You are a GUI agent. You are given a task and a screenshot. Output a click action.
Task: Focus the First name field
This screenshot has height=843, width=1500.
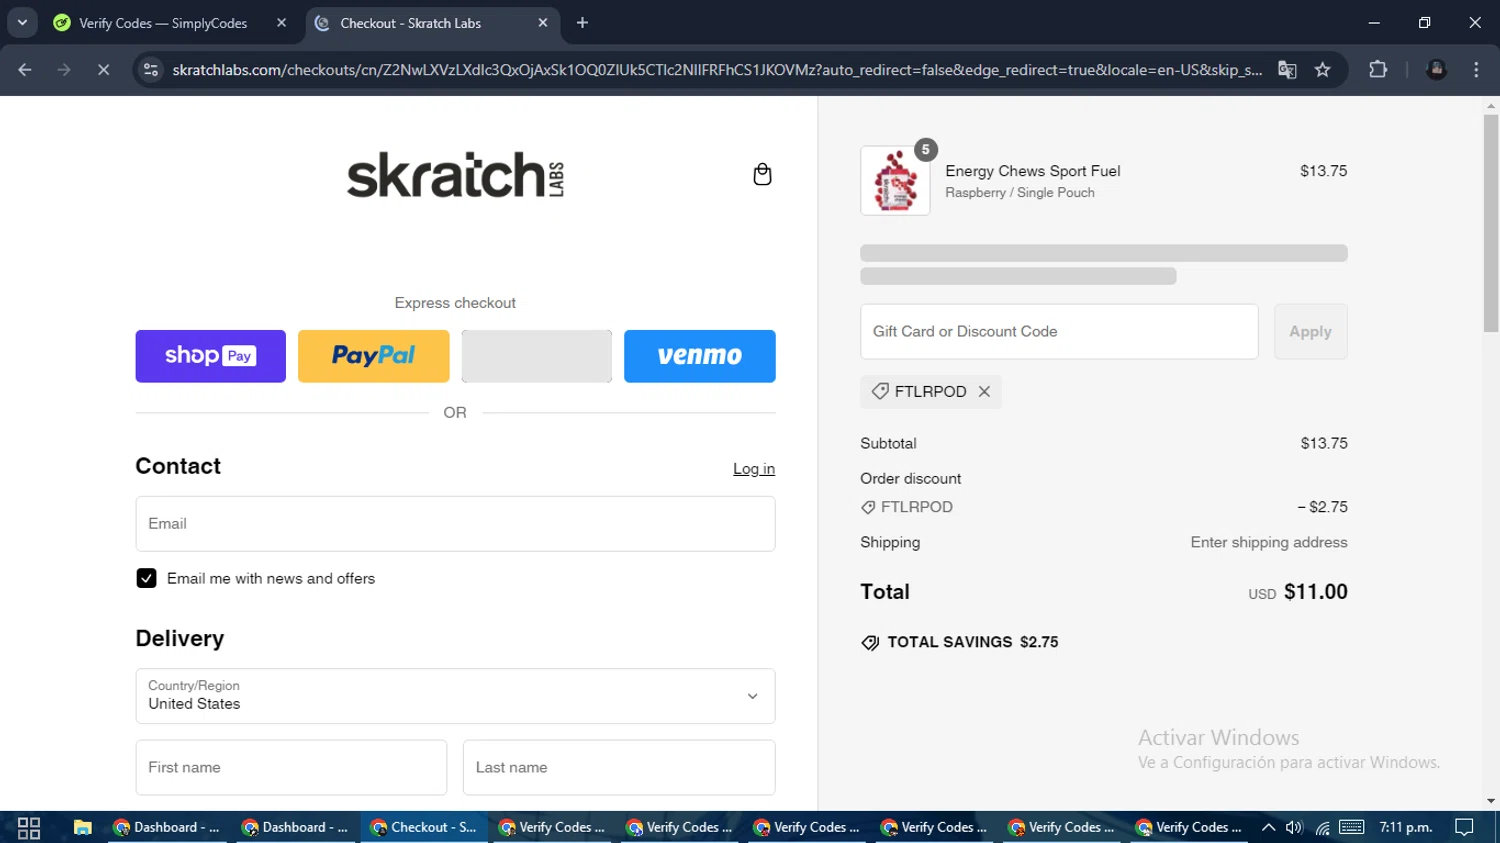coord(291,767)
